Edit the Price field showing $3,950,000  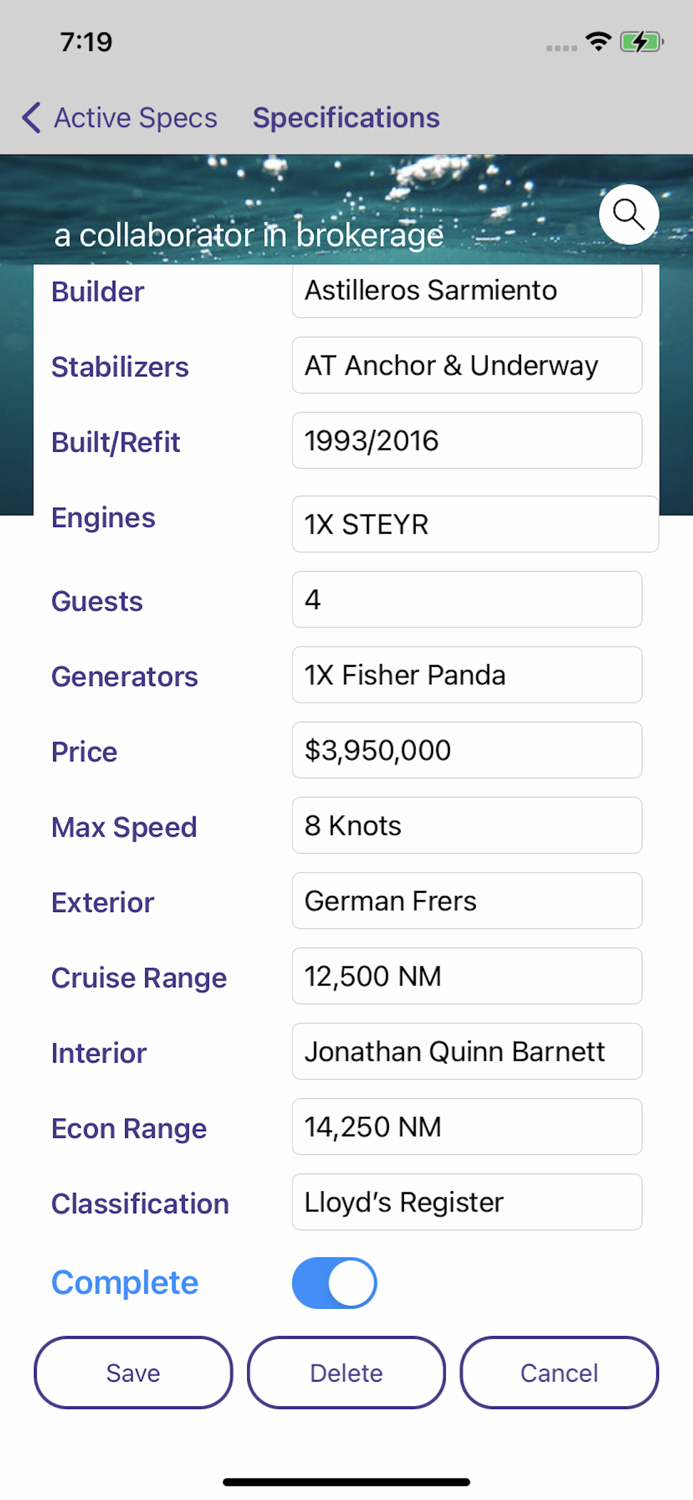[466, 750]
